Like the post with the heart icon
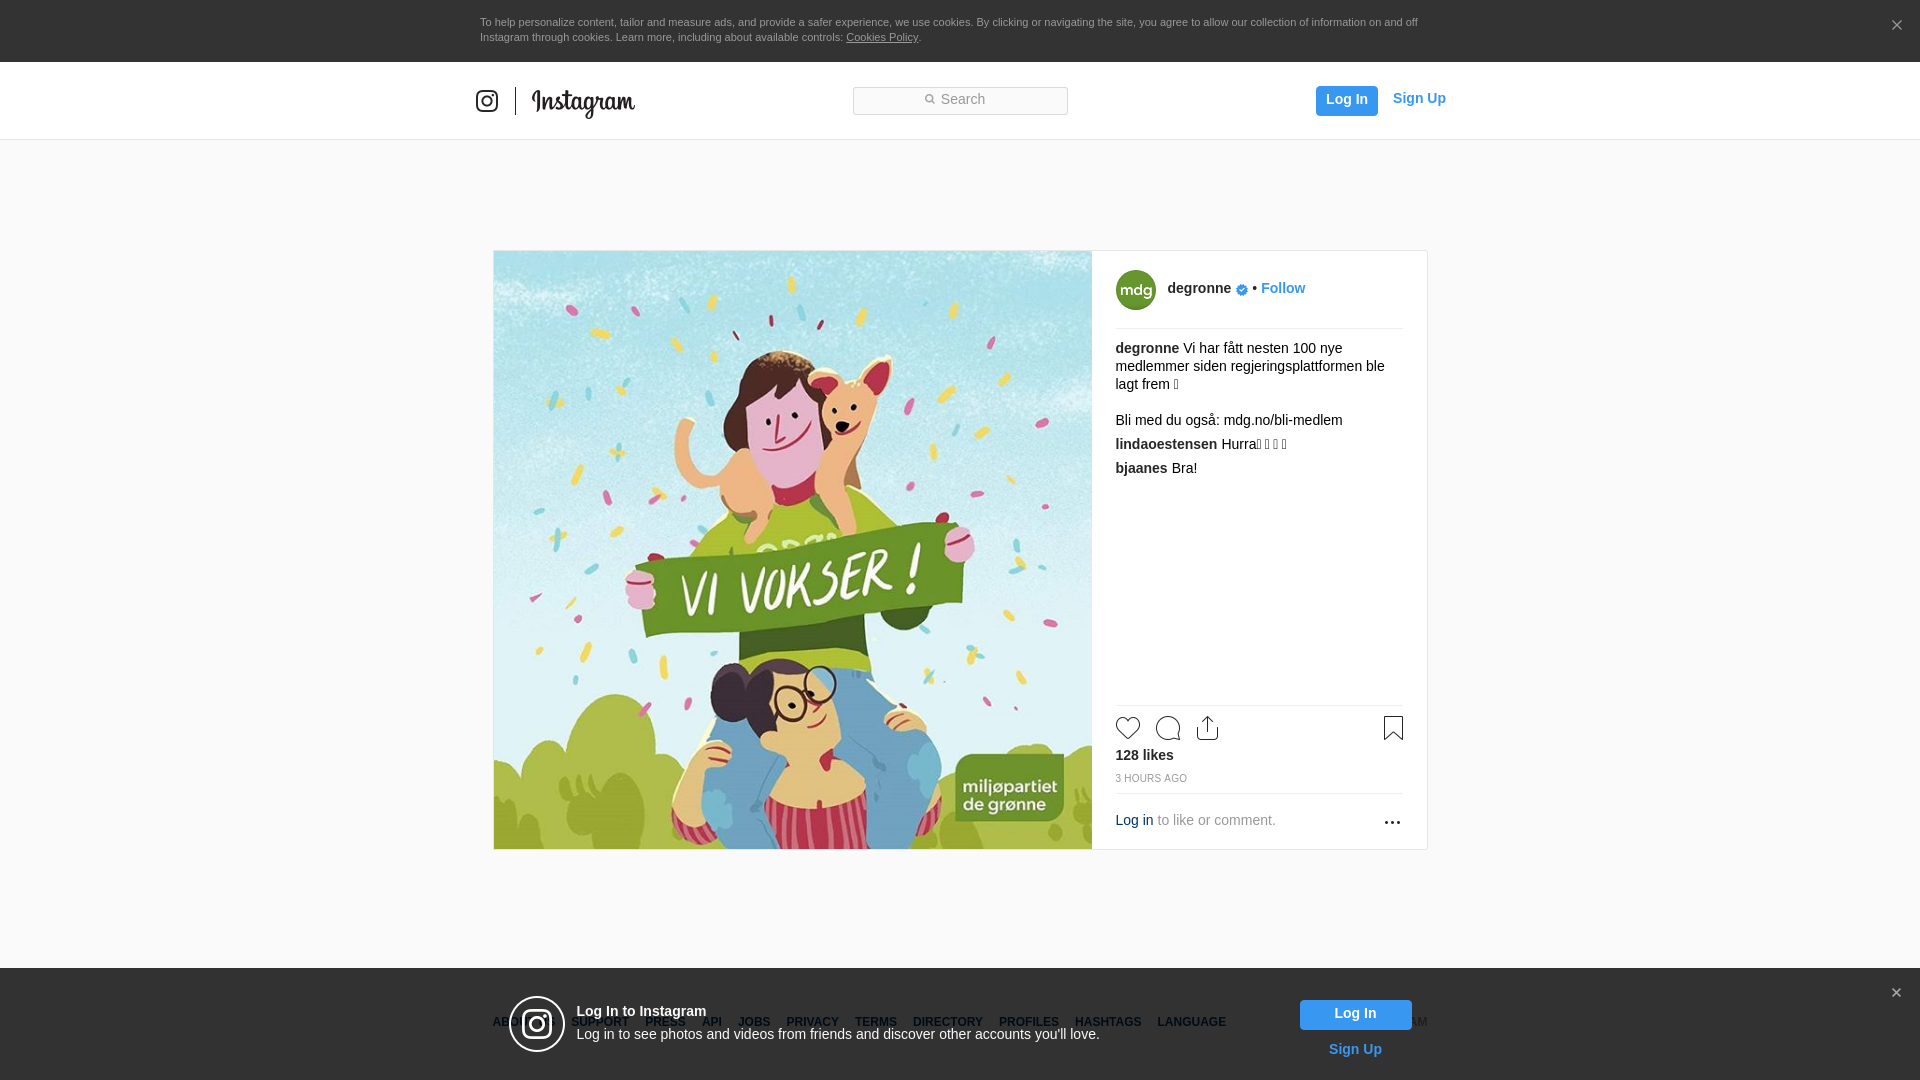 tap(1128, 728)
